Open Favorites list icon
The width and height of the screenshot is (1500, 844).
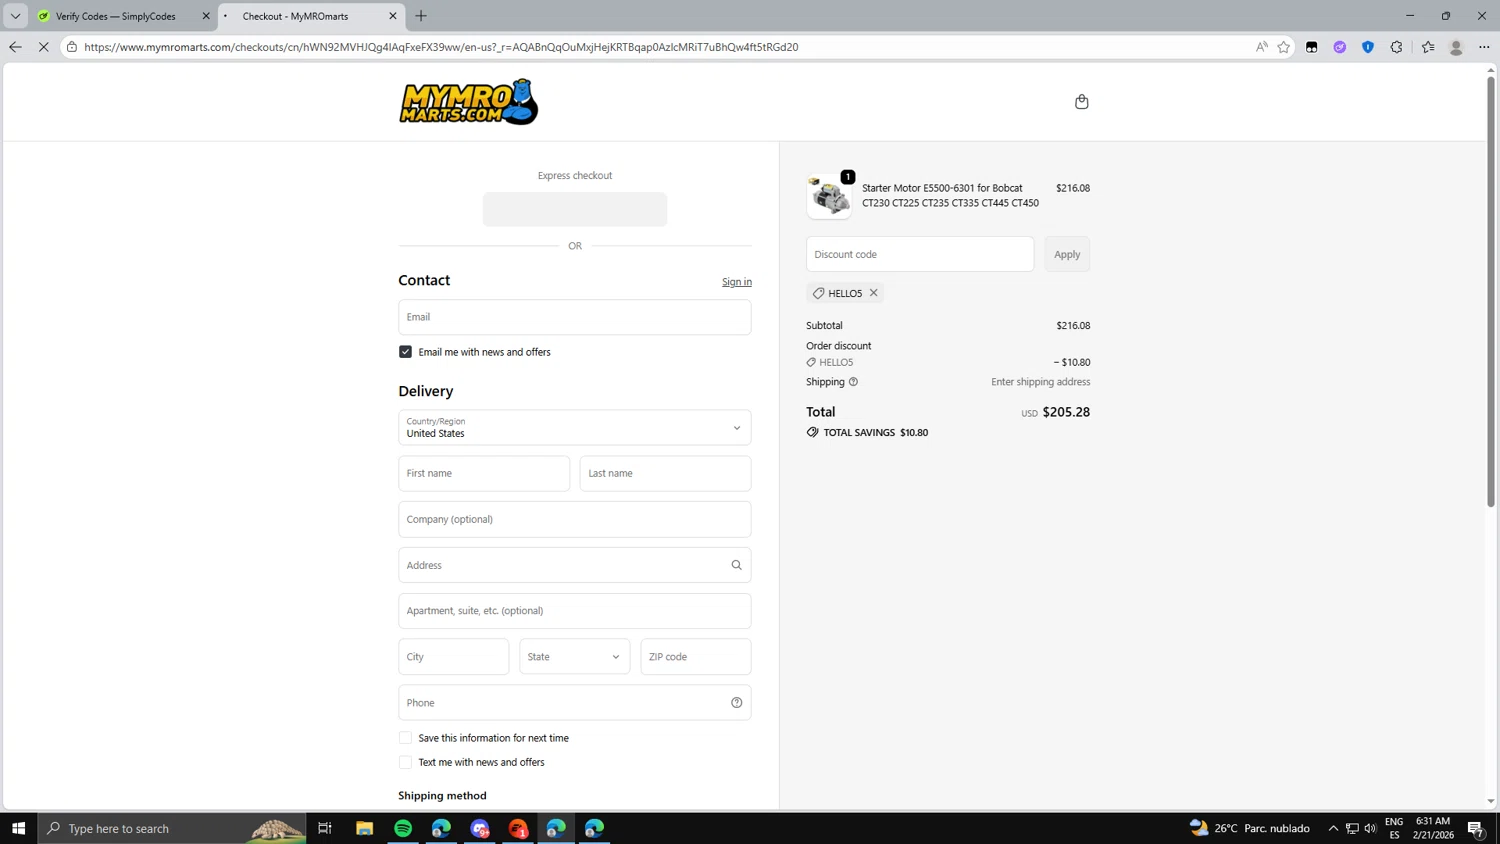coord(1427,47)
